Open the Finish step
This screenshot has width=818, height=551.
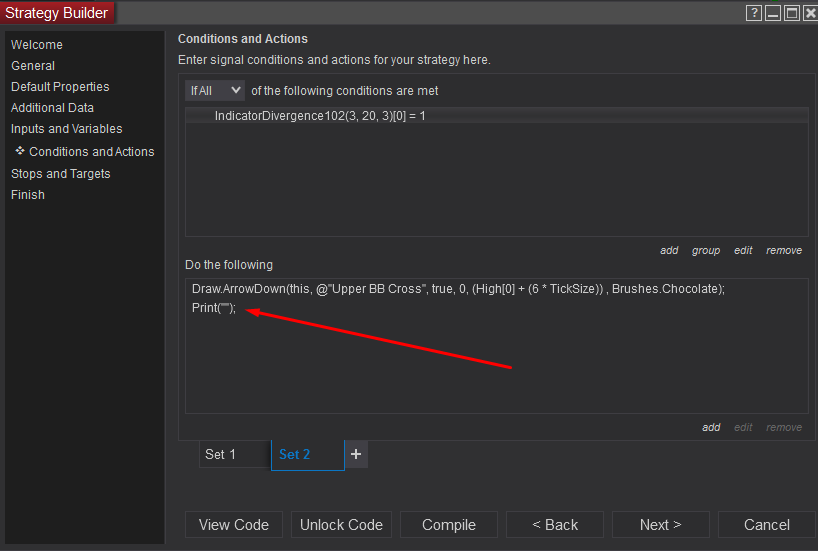coord(28,195)
